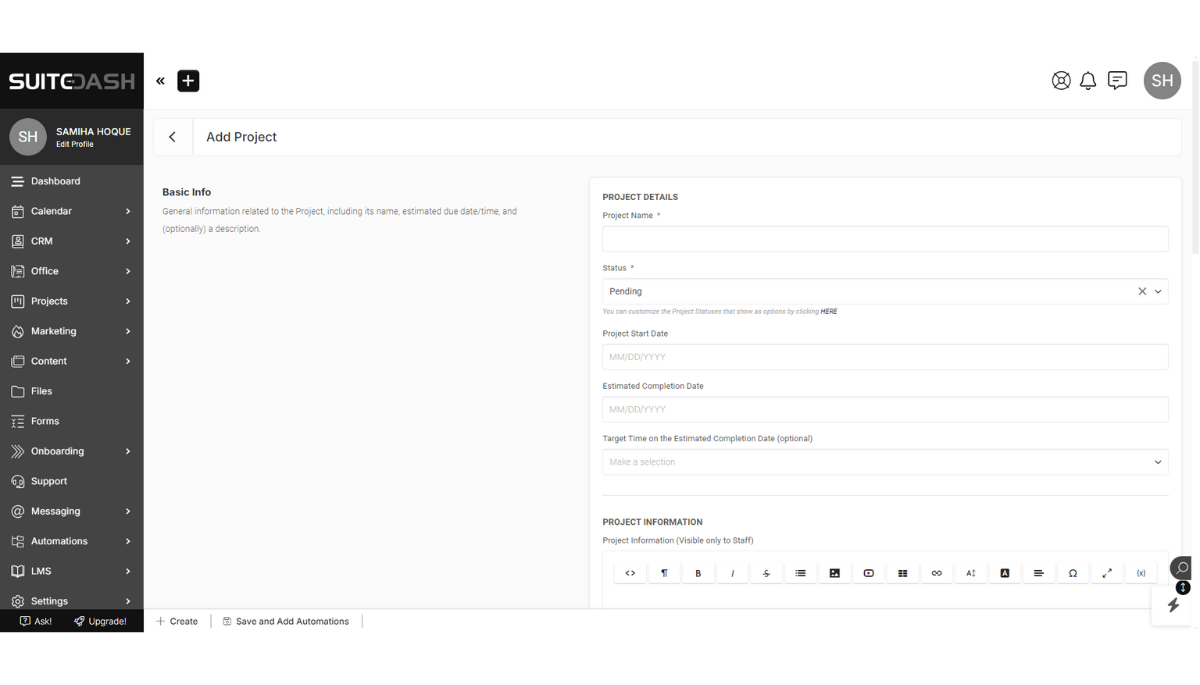Expand the CRM sidebar menu
1200x685 pixels.
71,241
